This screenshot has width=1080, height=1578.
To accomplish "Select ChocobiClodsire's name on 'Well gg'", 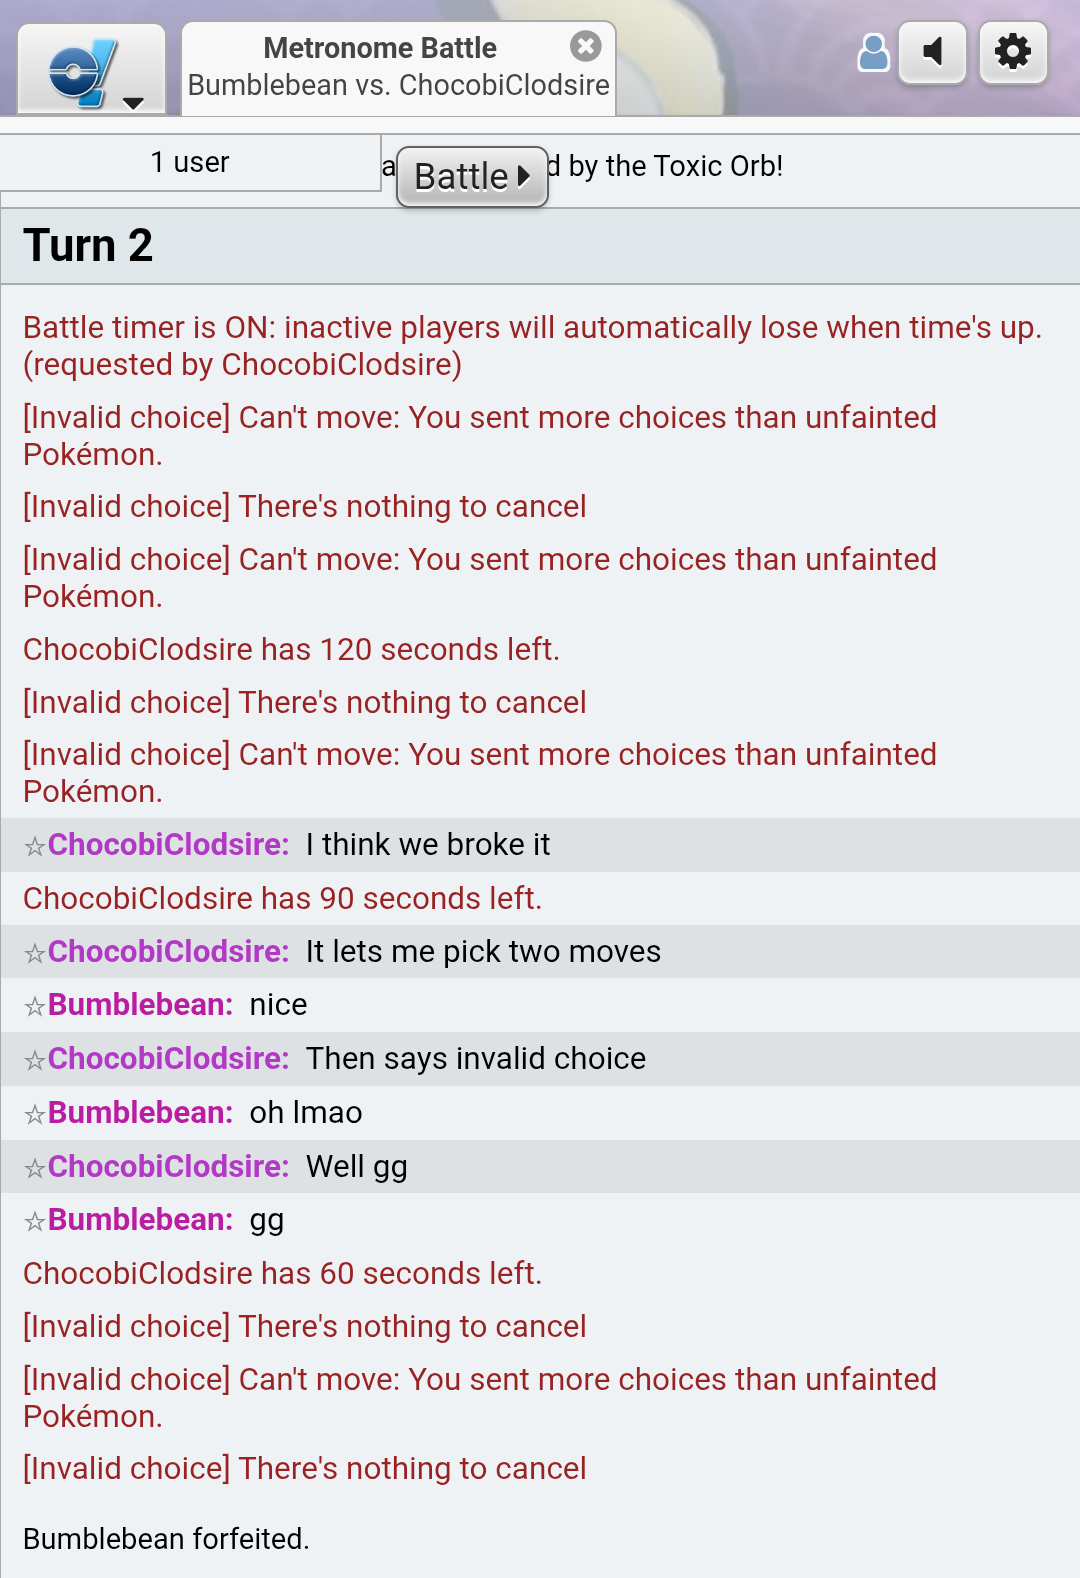I will coord(169,1167).
